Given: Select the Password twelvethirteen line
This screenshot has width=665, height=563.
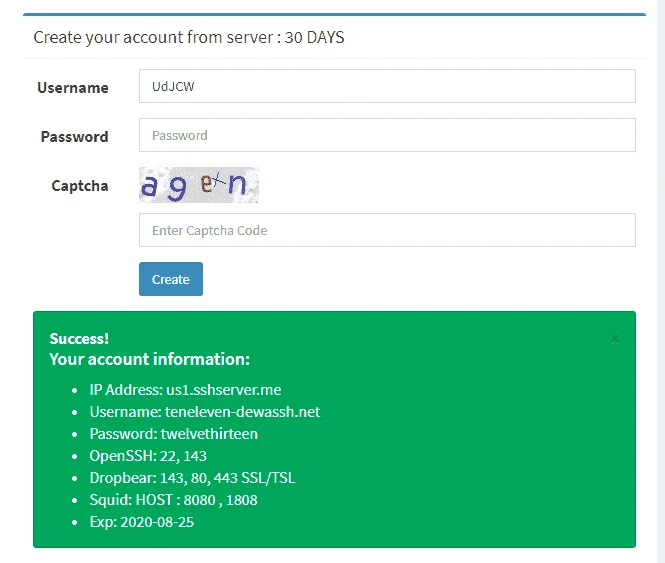Looking at the screenshot, I should [x=173, y=434].
